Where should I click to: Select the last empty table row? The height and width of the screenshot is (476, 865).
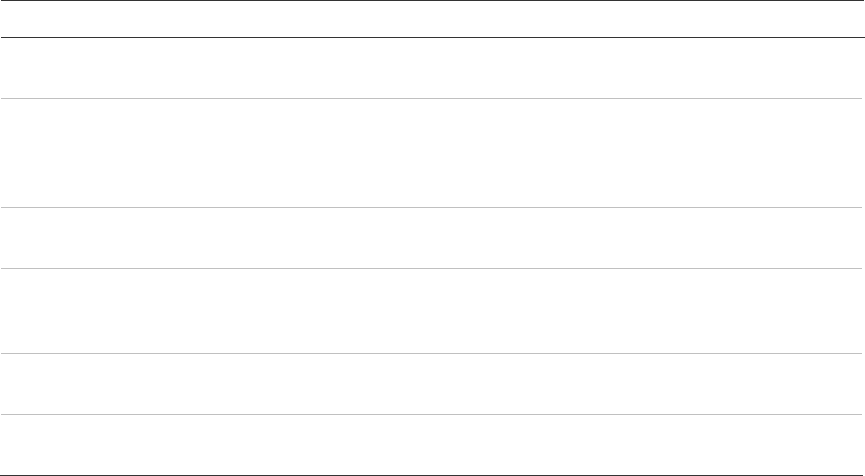tap(430, 443)
